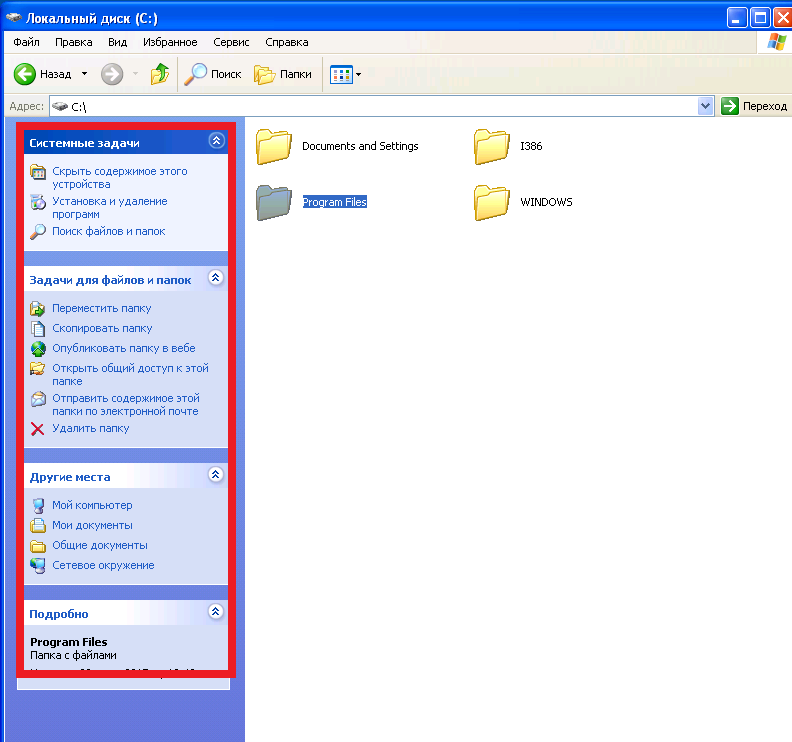Click Открыть общий доступ к этой папке
The width and height of the screenshot is (792, 742).
pos(130,375)
